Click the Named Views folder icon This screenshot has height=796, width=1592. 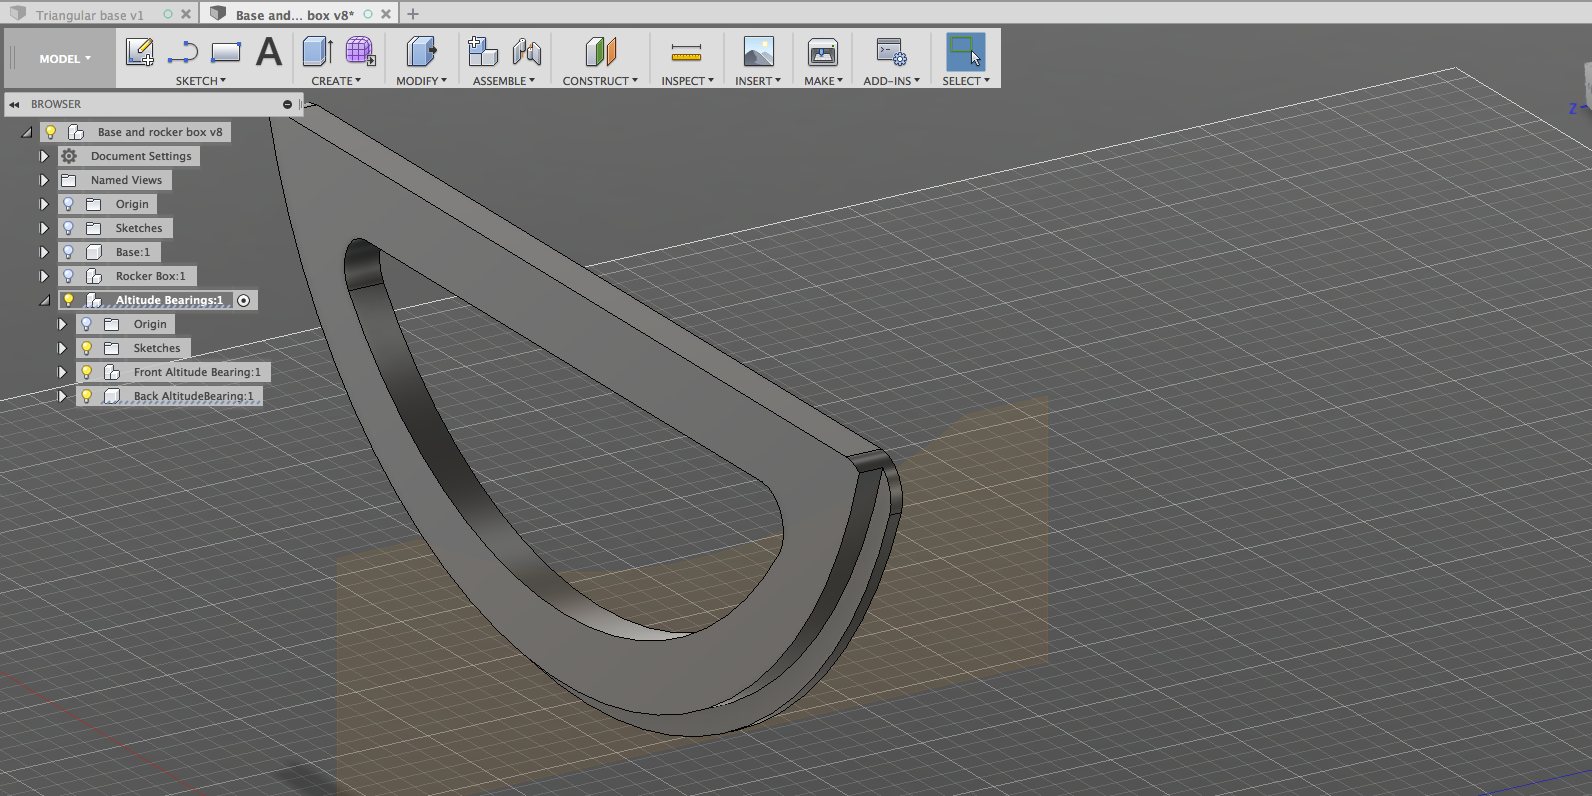(69, 180)
